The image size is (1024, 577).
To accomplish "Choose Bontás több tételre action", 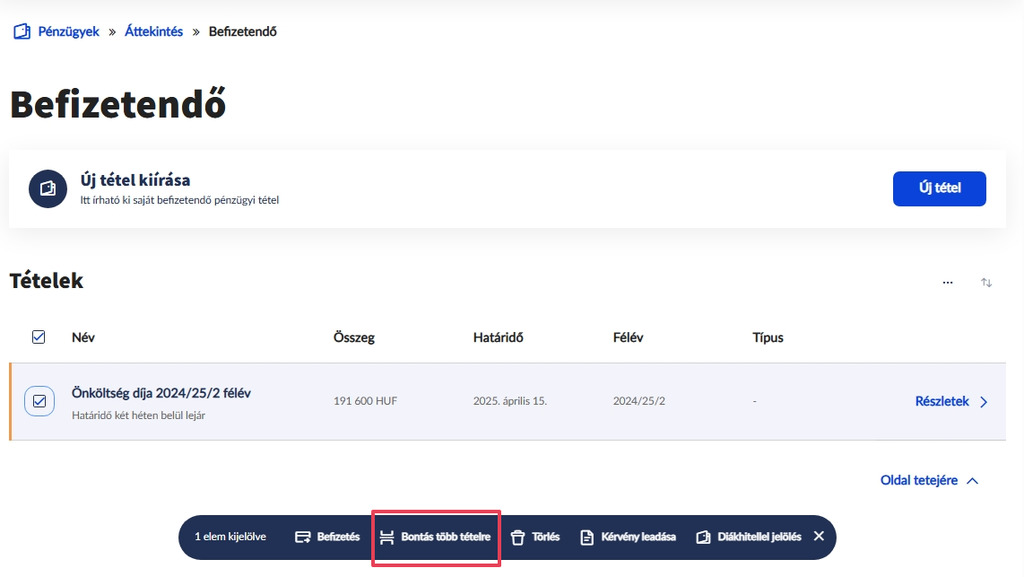I will pos(436,537).
